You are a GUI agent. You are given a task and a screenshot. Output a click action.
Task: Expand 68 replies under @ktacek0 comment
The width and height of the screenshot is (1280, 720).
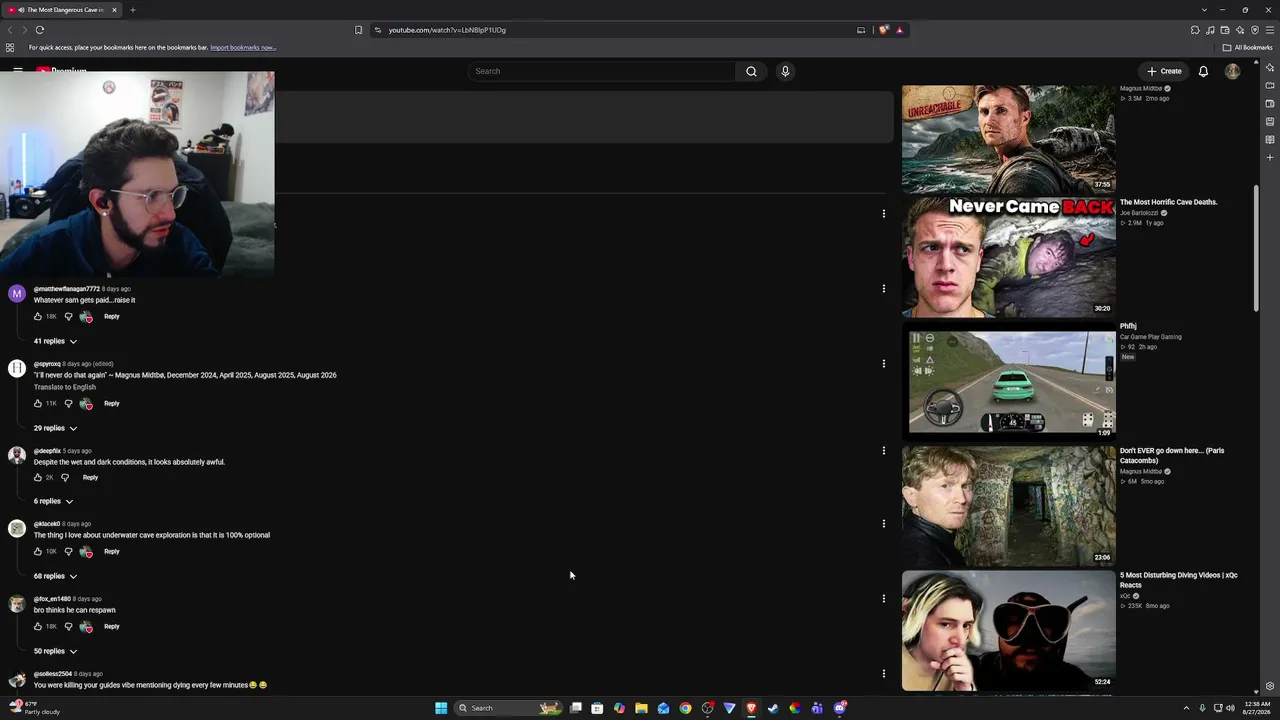[55, 577]
